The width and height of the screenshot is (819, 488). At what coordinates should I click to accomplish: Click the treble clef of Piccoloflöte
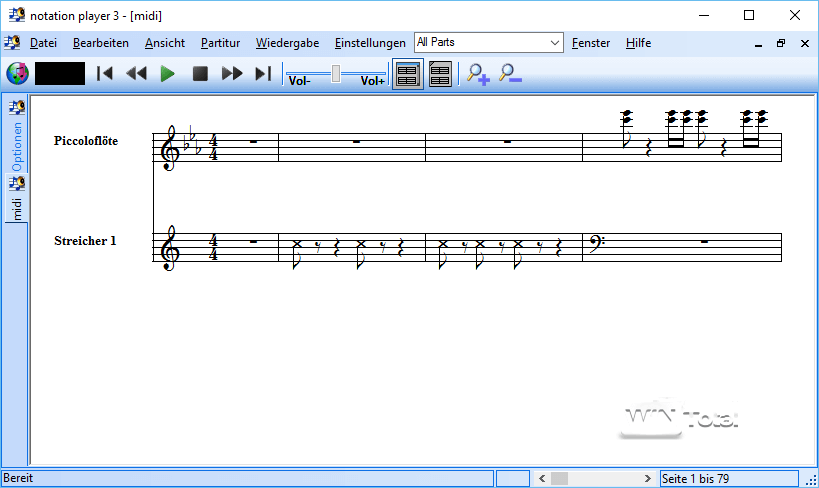(170, 148)
